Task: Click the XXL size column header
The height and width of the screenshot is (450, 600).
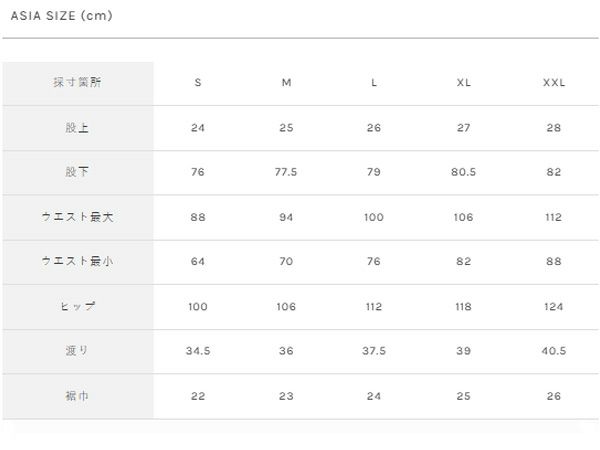Action: click(x=554, y=83)
